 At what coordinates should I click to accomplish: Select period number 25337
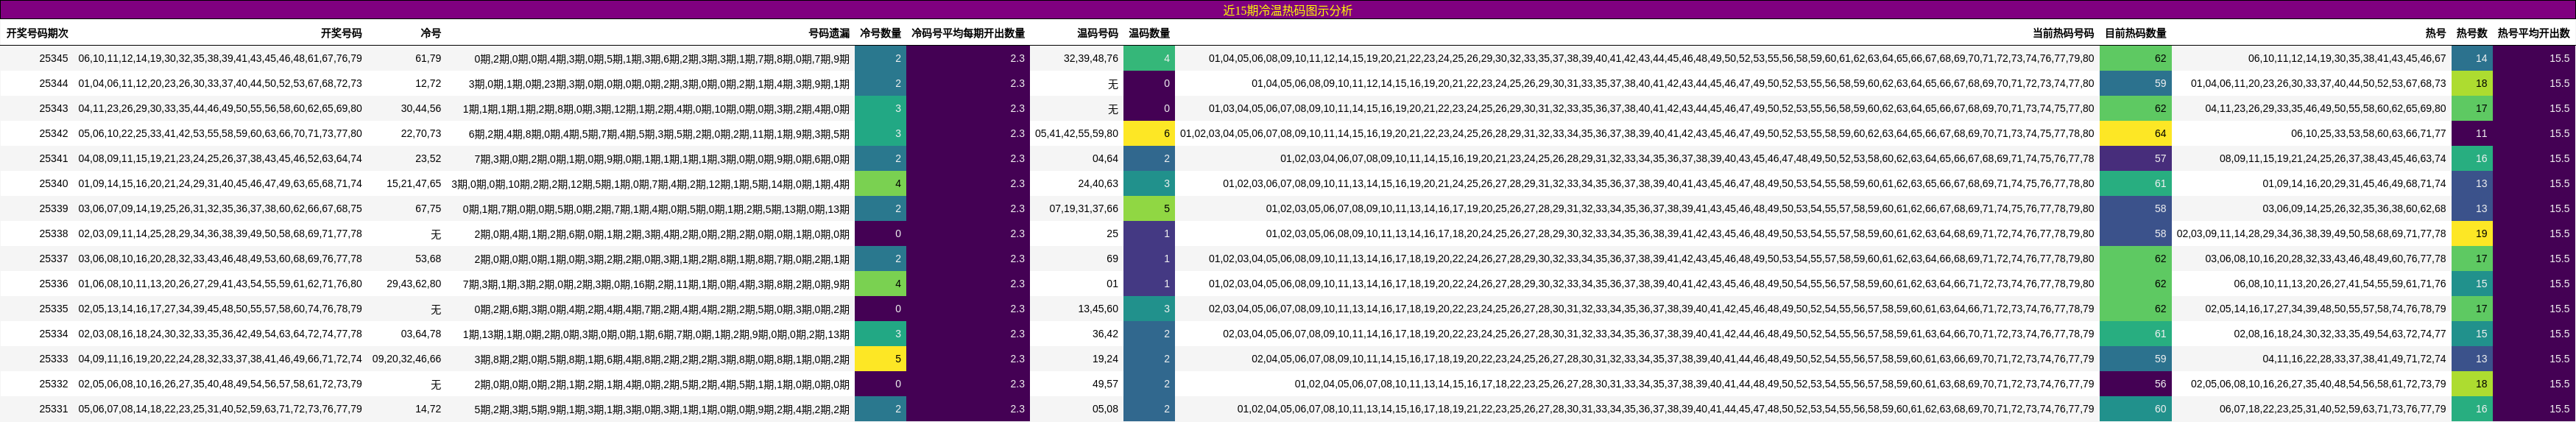pyautogui.click(x=54, y=258)
